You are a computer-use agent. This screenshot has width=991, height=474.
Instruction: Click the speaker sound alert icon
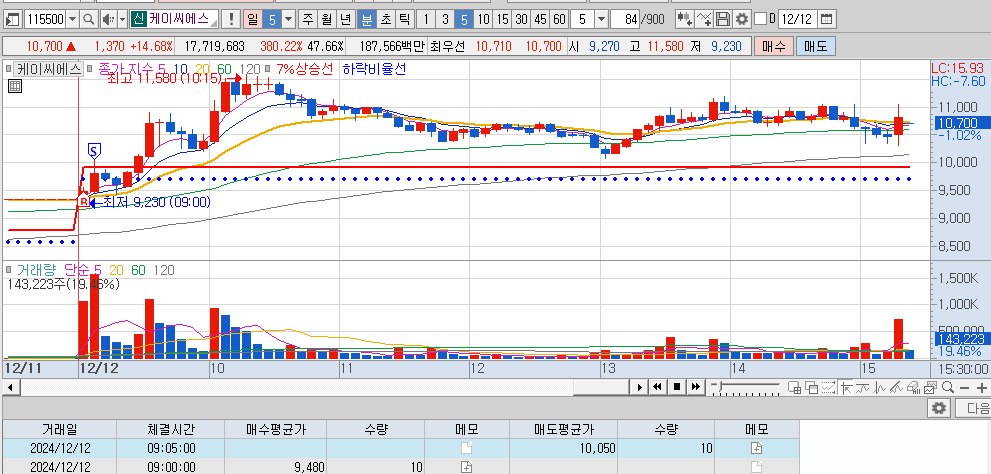(x=107, y=19)
